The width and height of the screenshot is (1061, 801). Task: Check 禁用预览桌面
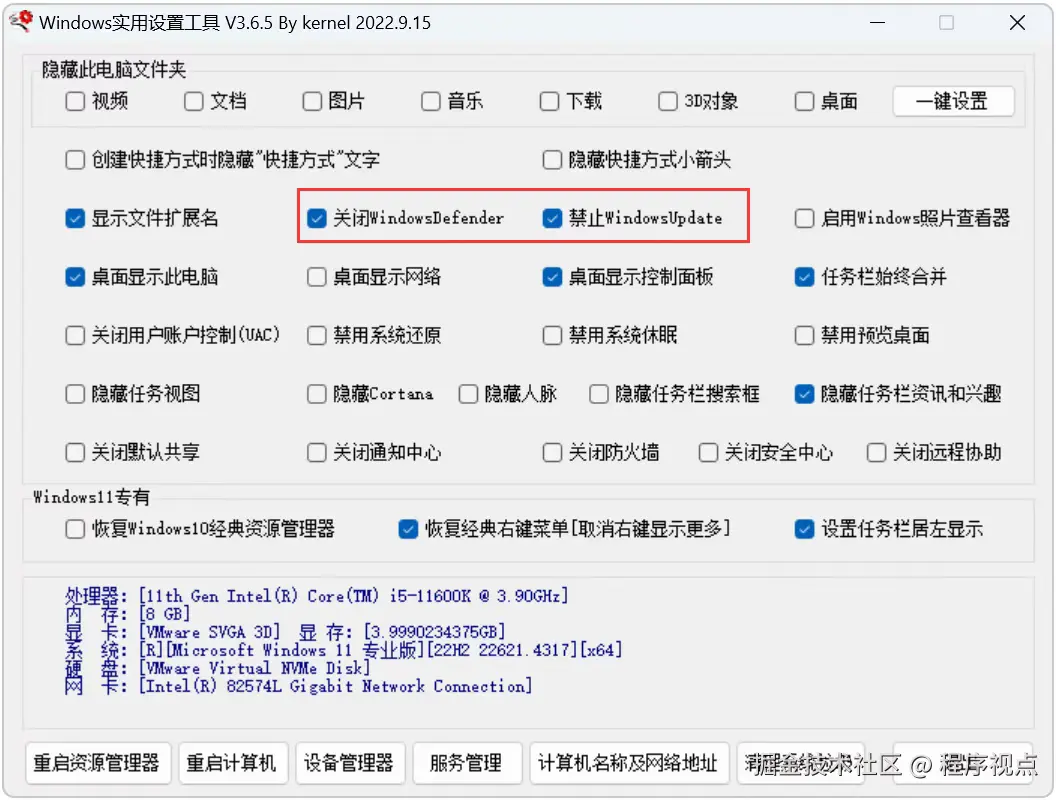[804, 336]
